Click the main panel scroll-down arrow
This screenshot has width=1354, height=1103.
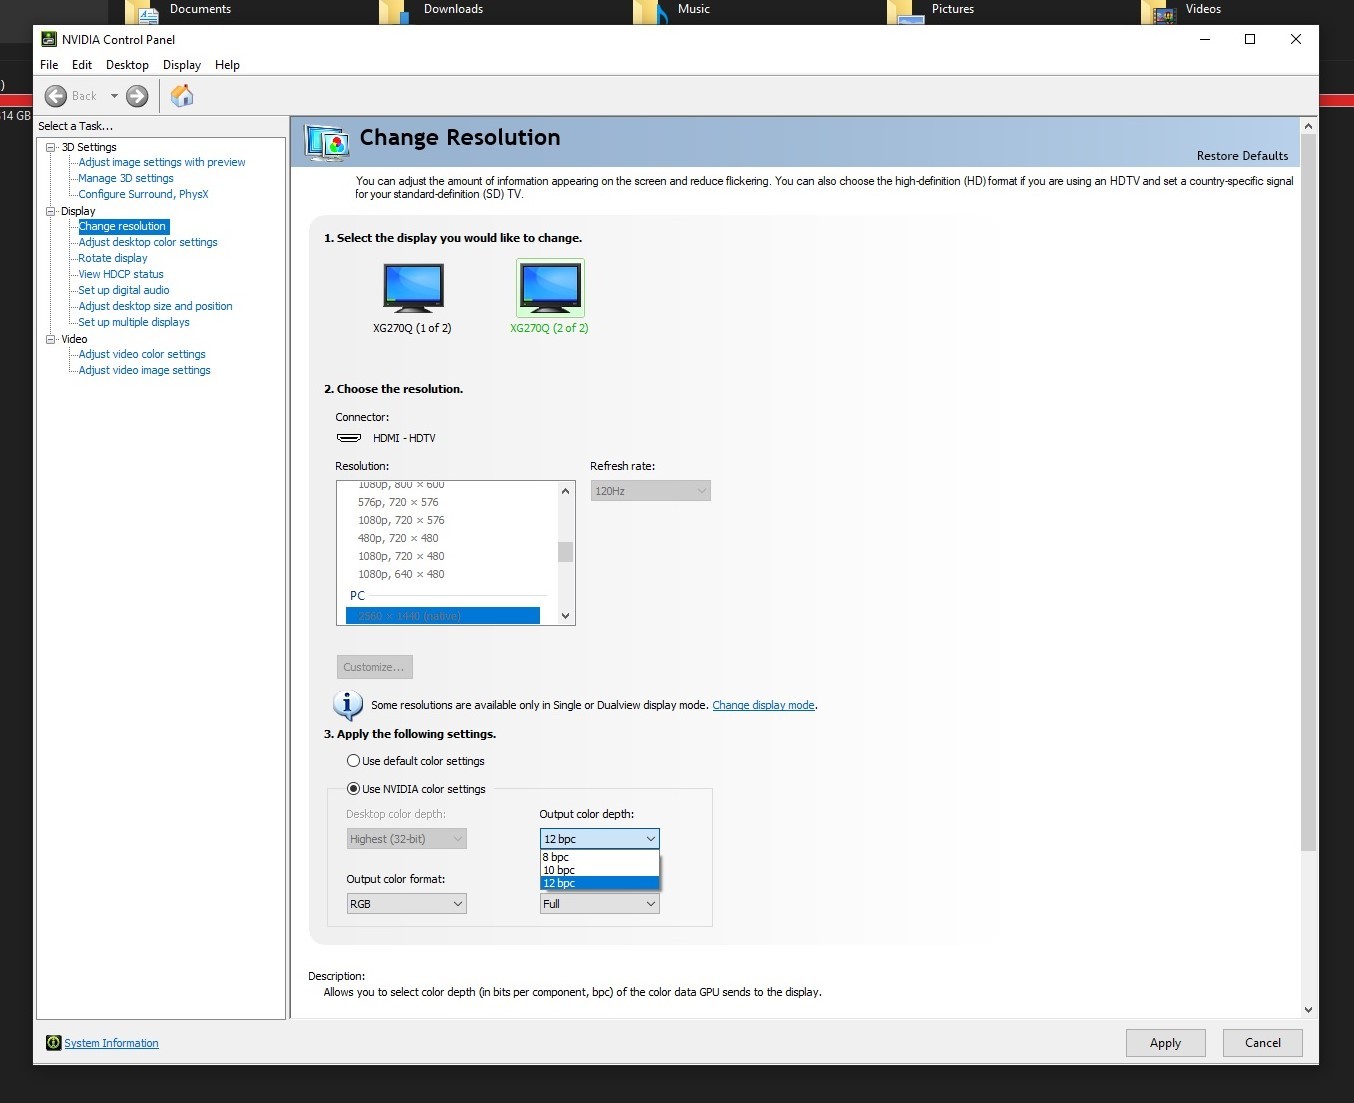(x=1308, y=1010)
